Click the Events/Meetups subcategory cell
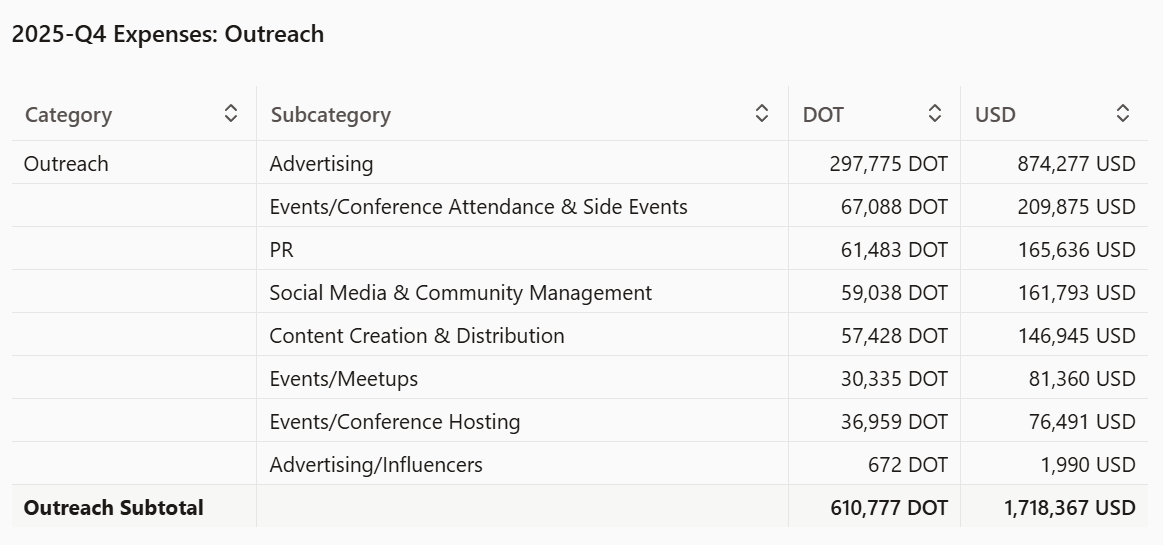The height and width of the screenshot is (545, 1163). [343, 379]
